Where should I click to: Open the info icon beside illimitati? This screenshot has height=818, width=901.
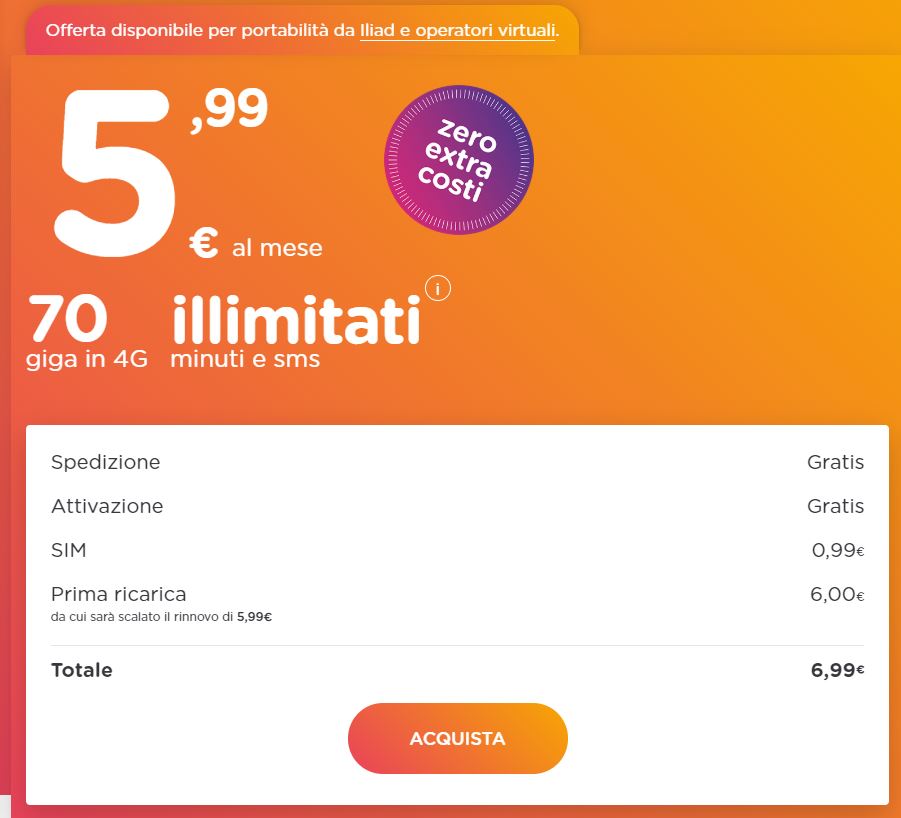pyautogui.click(x=438, y=288)
